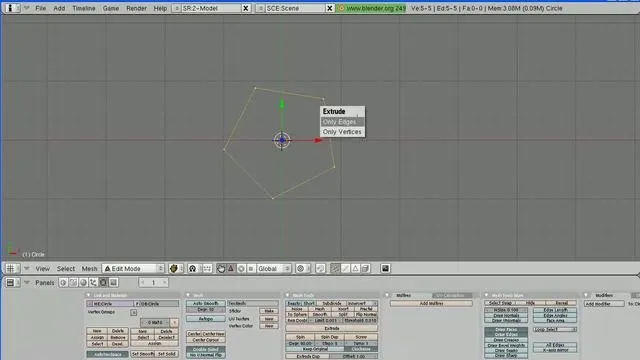The height and width of the screenshot is (360, 640).
Task: Switch to Logic context icon
Action: [63, 282]
